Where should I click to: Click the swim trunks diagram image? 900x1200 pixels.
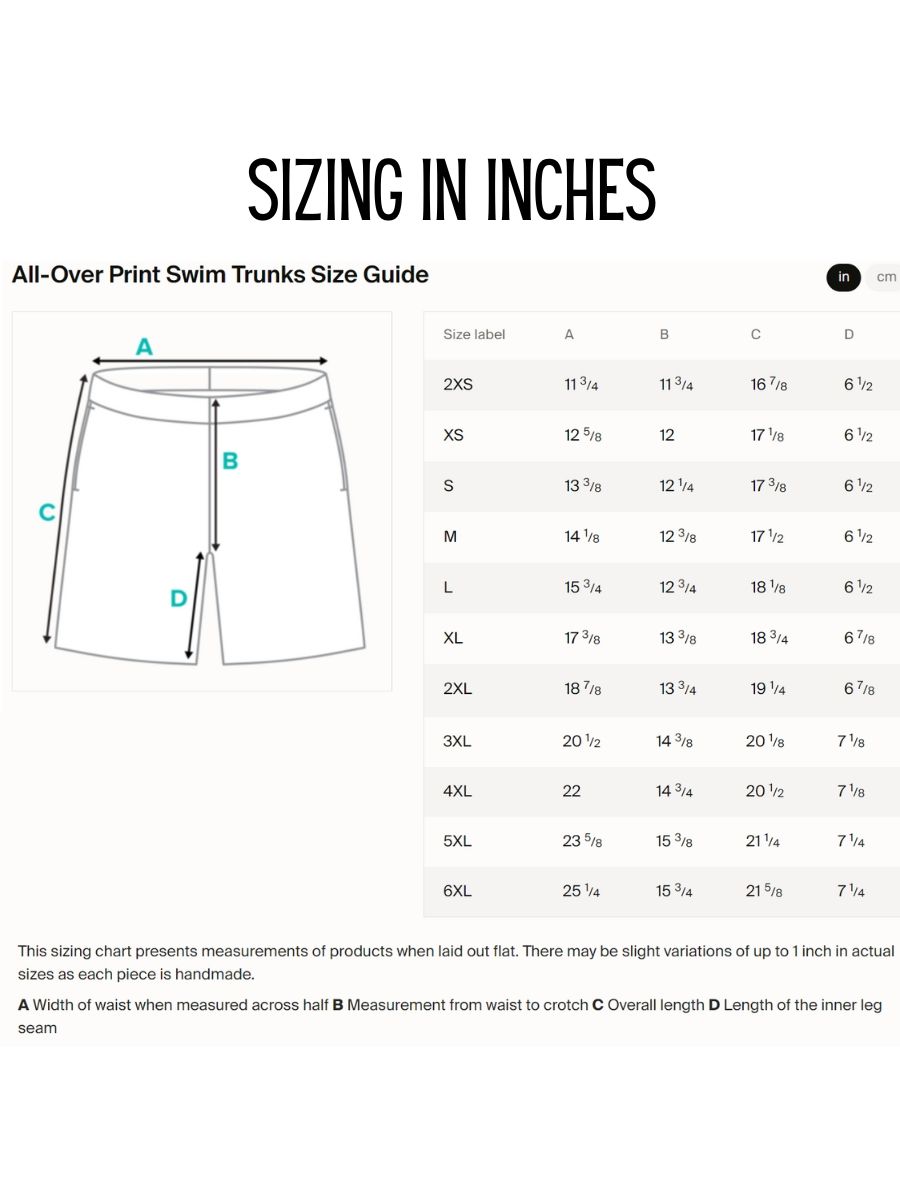tap(202, 501)
